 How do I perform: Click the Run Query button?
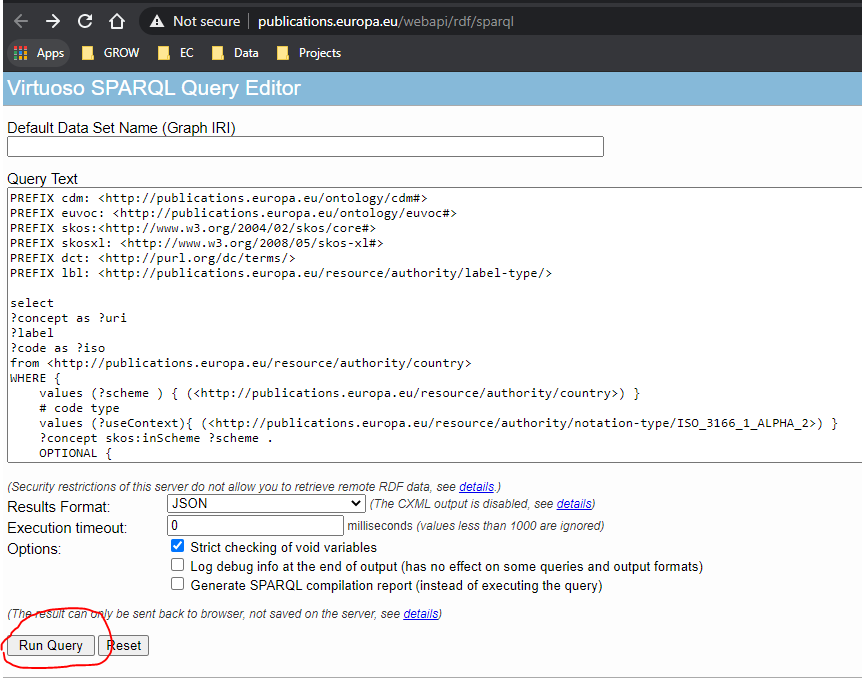click(51, 645)
